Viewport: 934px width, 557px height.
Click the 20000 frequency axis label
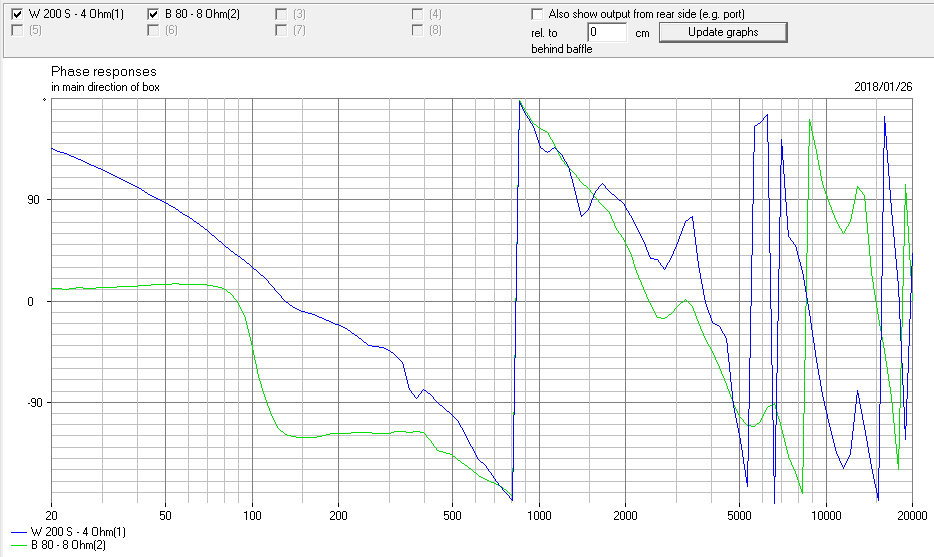tap(913, 516)
